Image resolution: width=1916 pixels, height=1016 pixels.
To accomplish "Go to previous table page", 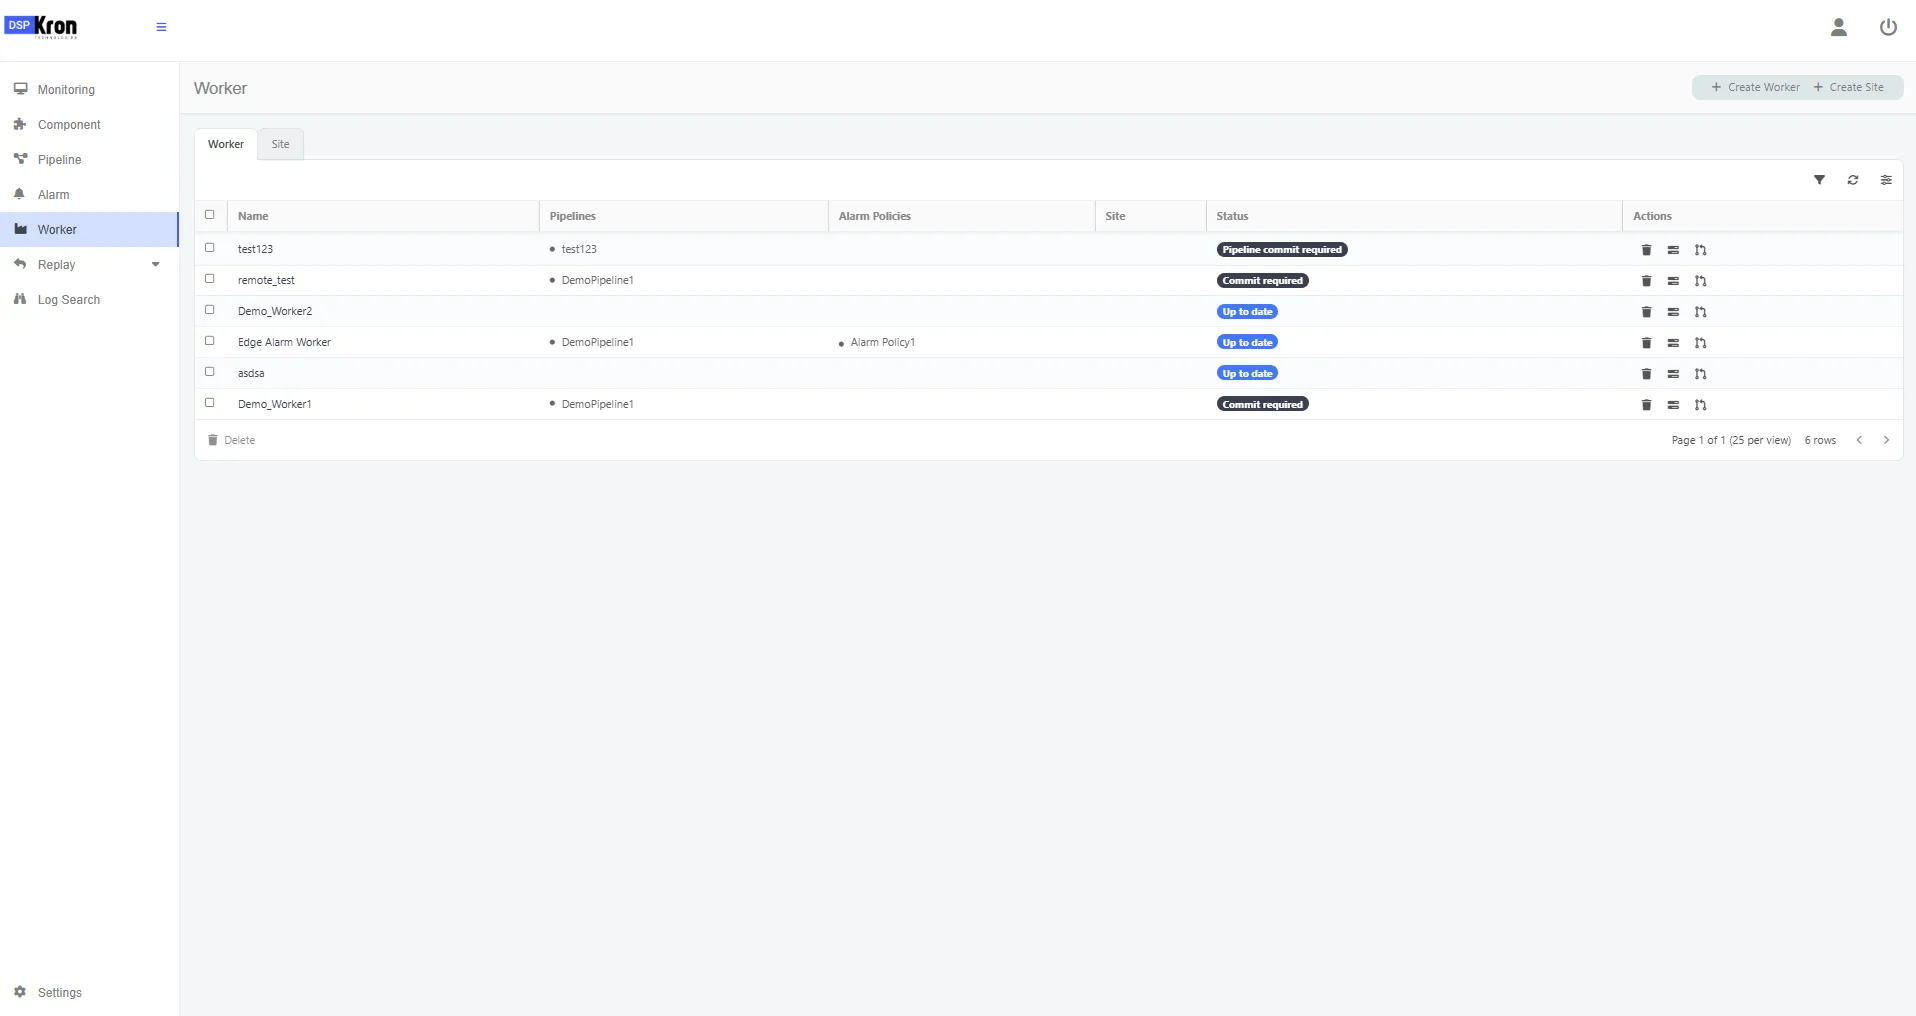I will coord(1859,440).
